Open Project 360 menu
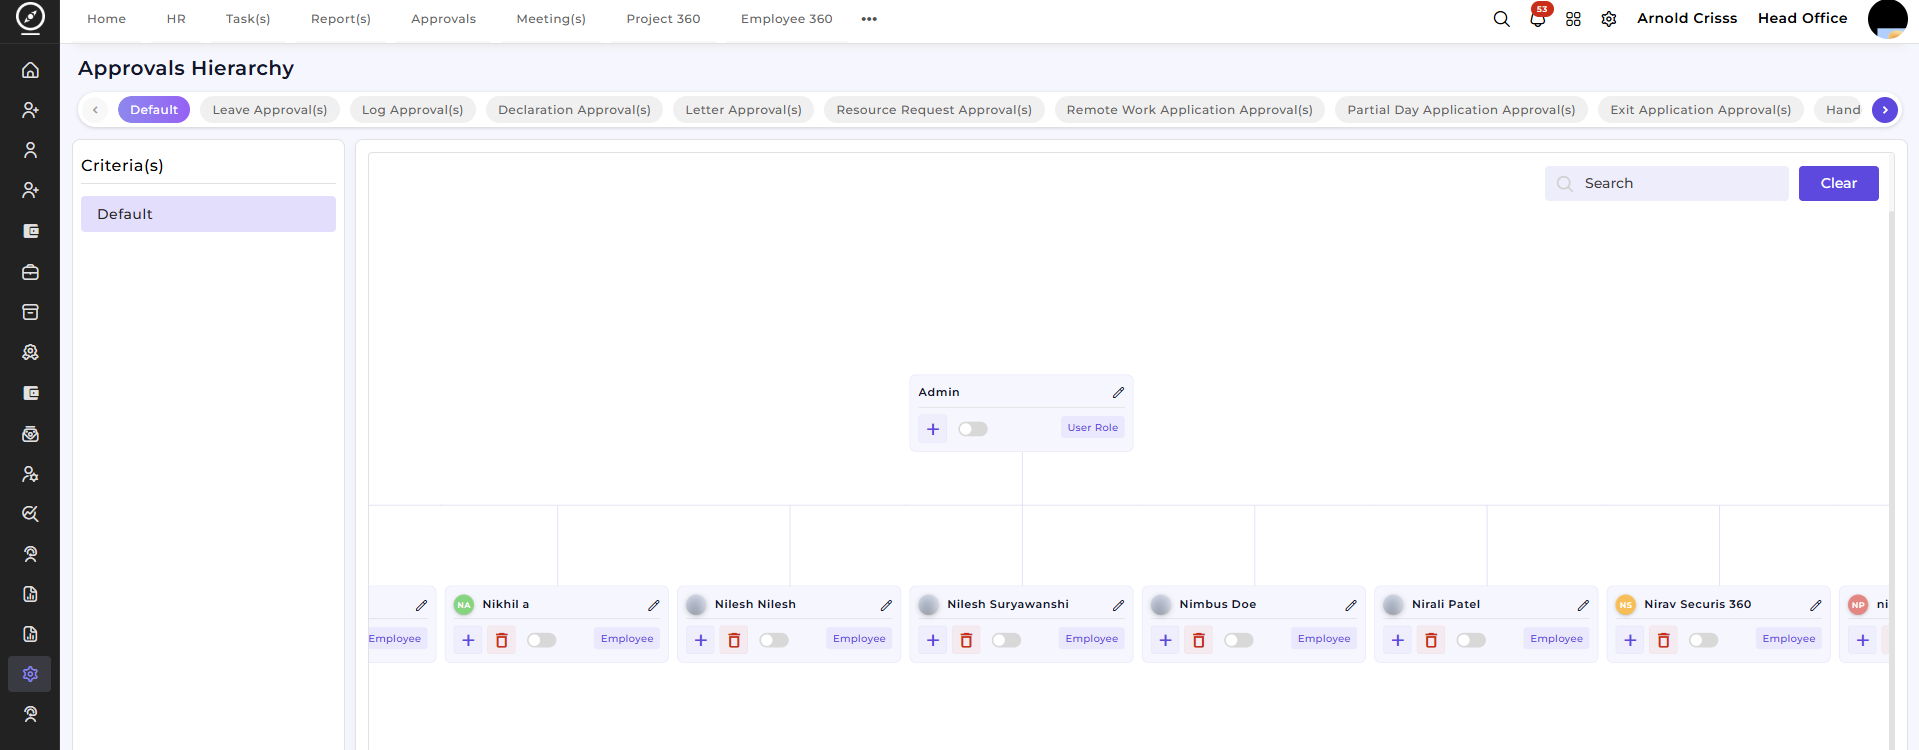 click(x=663, y=19)
